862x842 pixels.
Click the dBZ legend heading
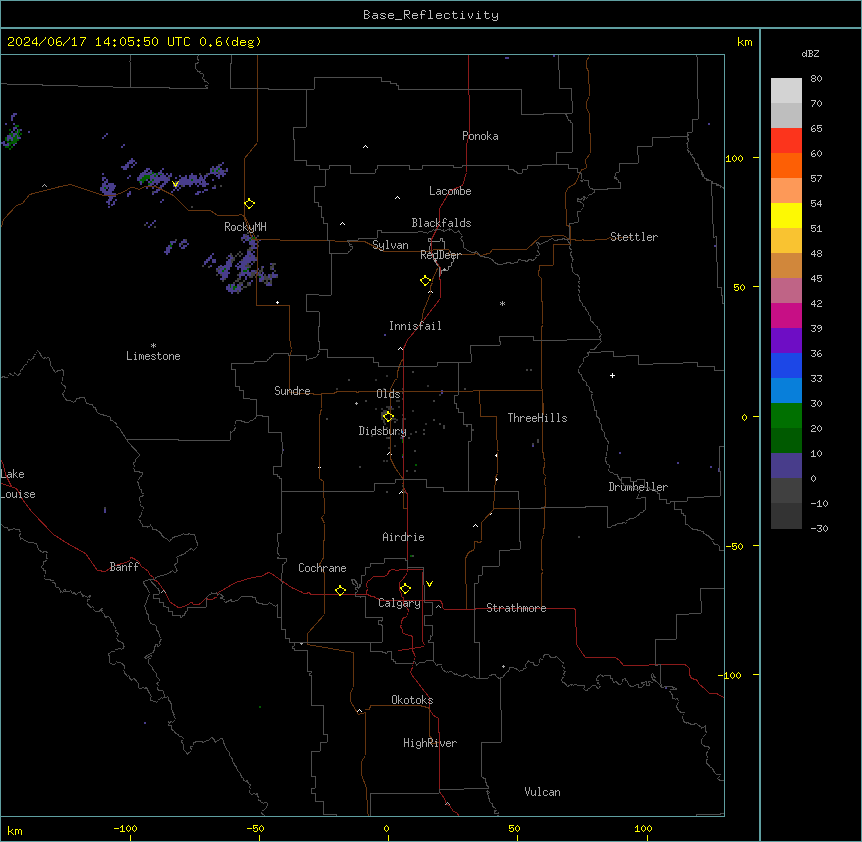coord(810,53)
